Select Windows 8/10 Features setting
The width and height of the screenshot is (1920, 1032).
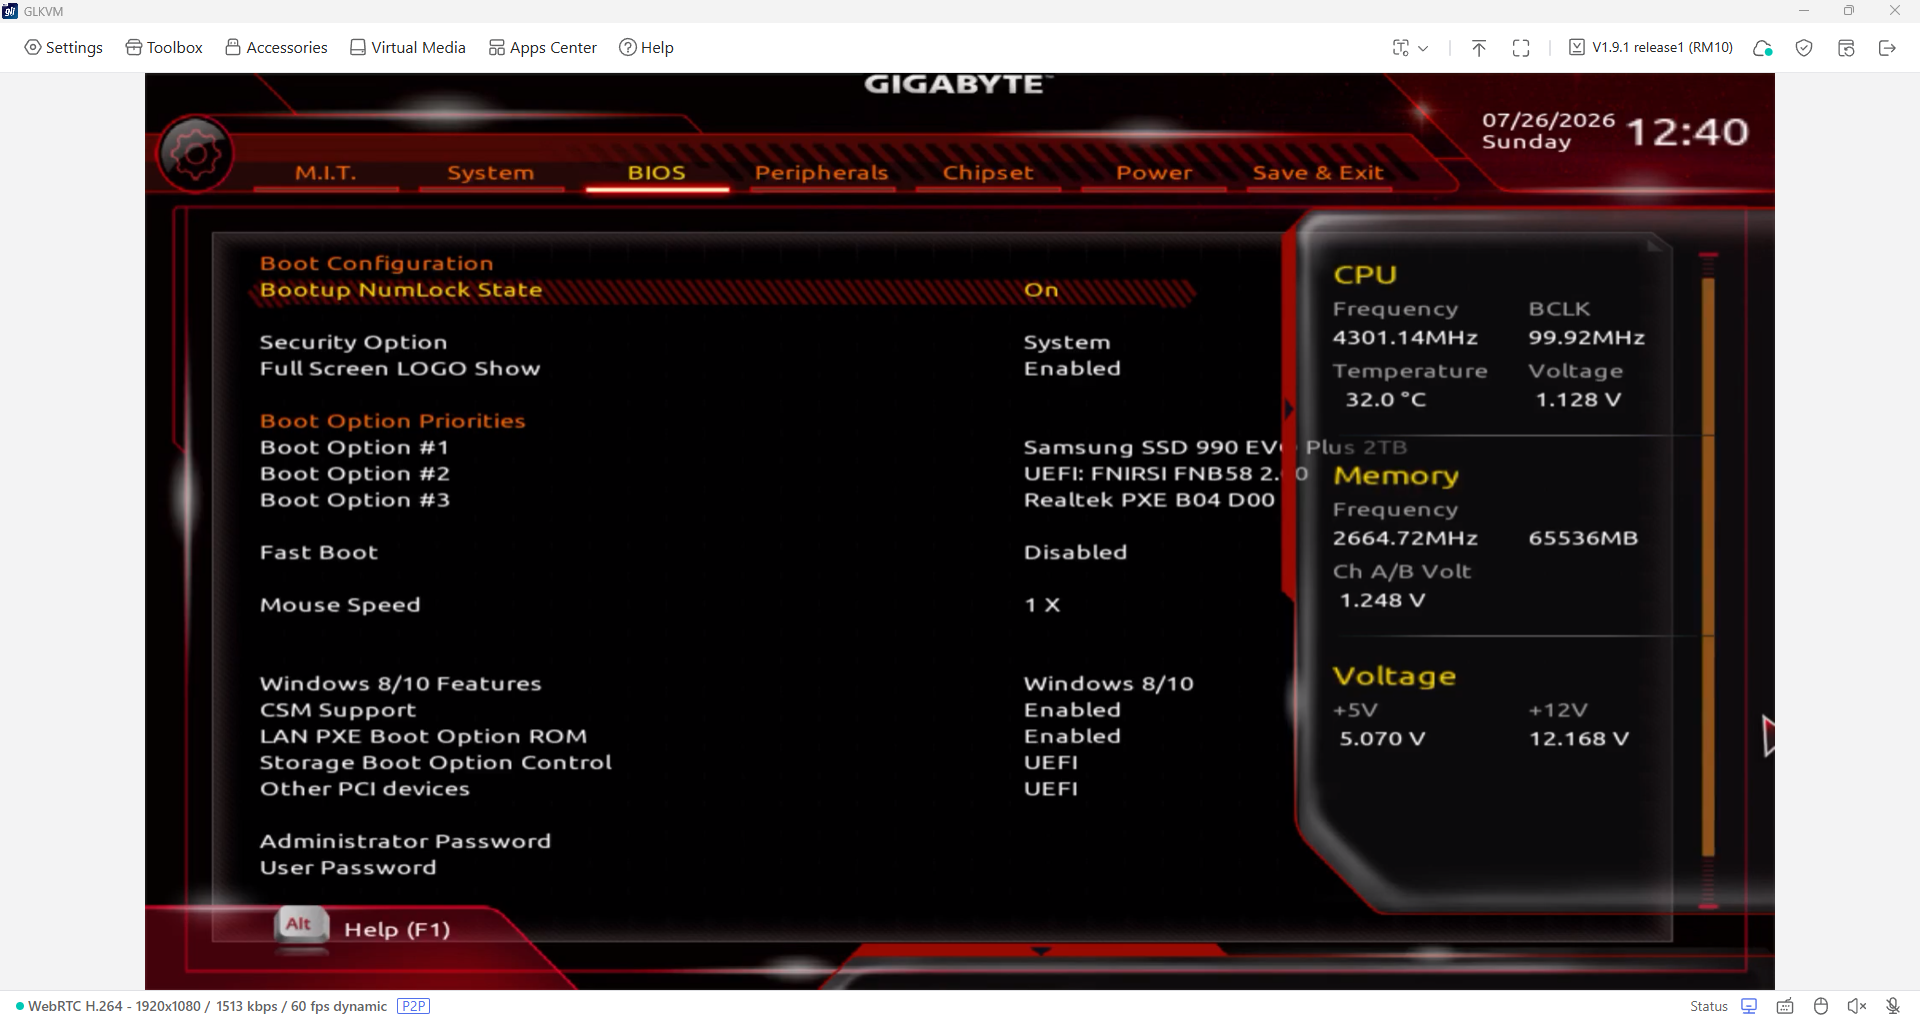400,684
